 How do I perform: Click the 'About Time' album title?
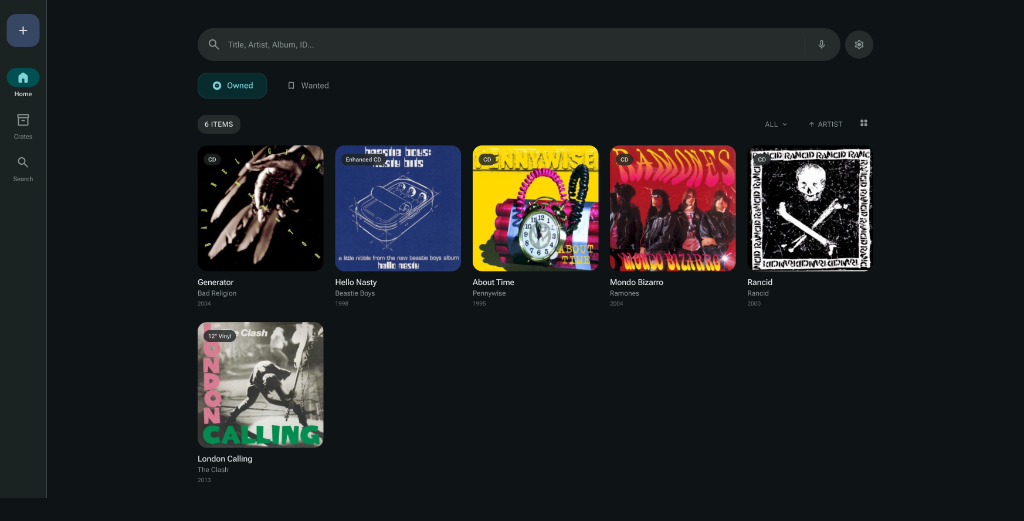pos(494,282)
